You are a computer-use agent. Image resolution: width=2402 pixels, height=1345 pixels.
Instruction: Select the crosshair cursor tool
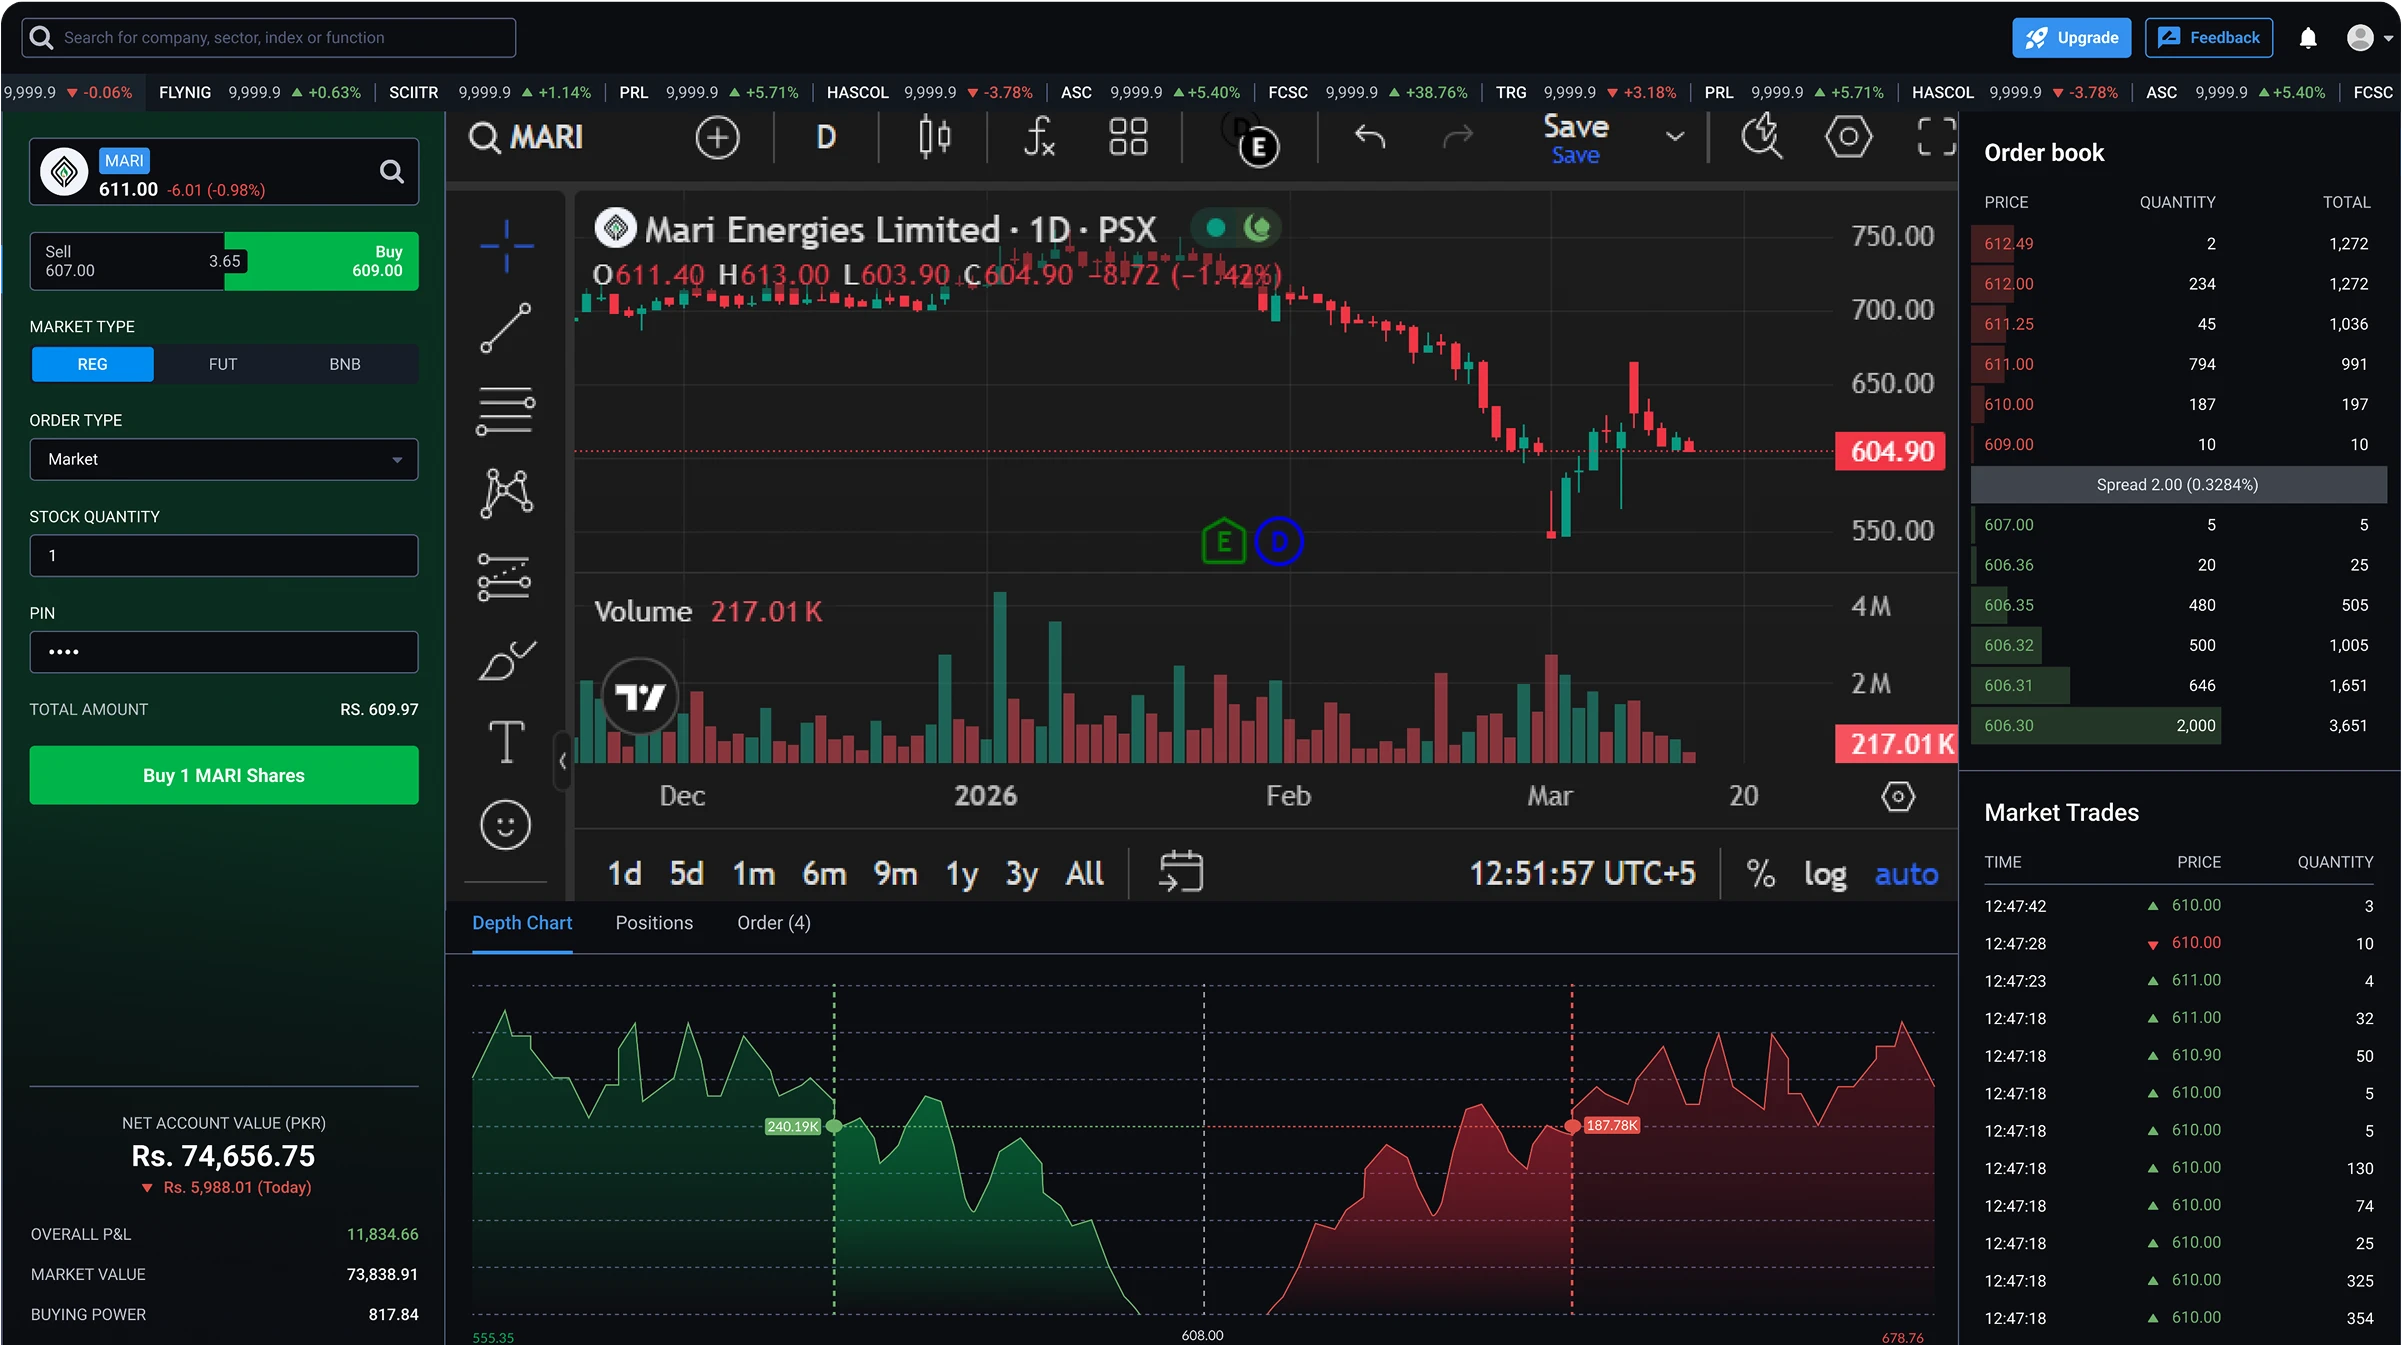[x=507, y=246]
